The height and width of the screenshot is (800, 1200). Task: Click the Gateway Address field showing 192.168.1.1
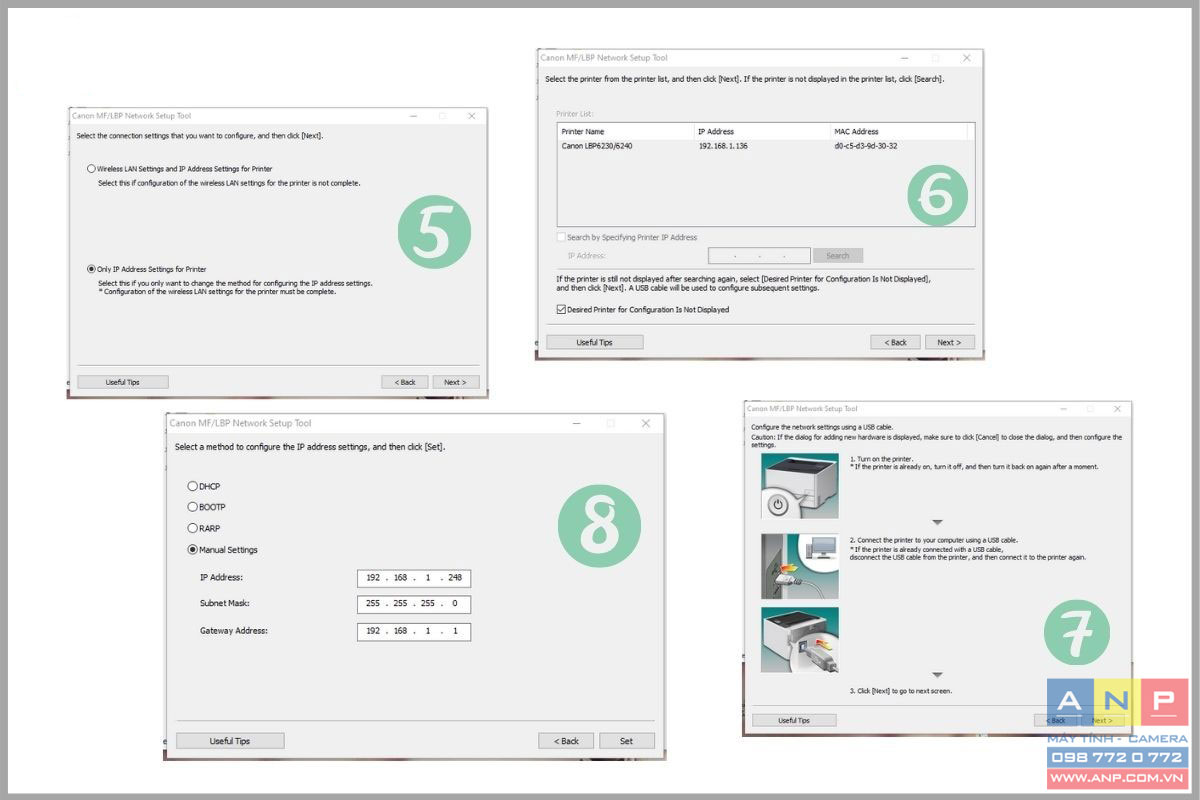tap(414, 631)
